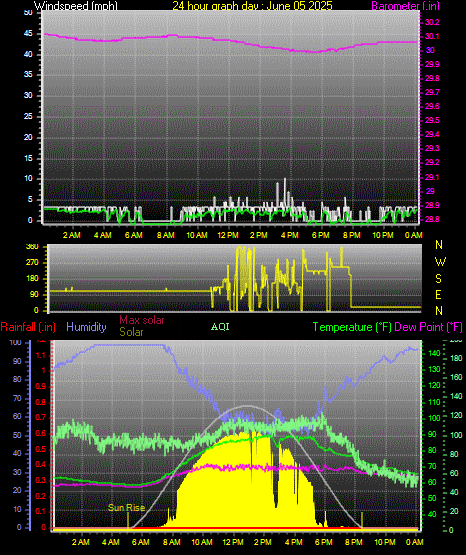Click '12 PM' on the windspeed graph time axis

click(228, 235)
